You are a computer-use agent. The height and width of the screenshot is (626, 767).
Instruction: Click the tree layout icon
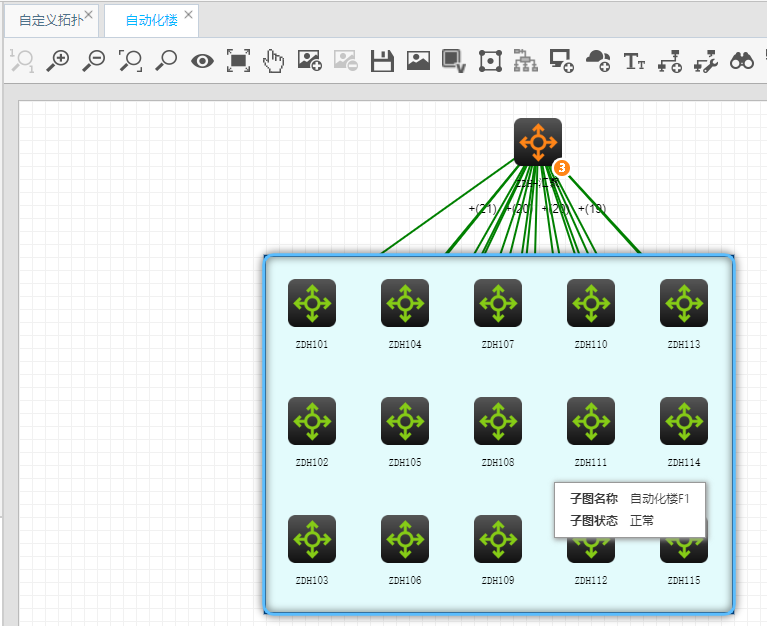click(x=525, y=61)
